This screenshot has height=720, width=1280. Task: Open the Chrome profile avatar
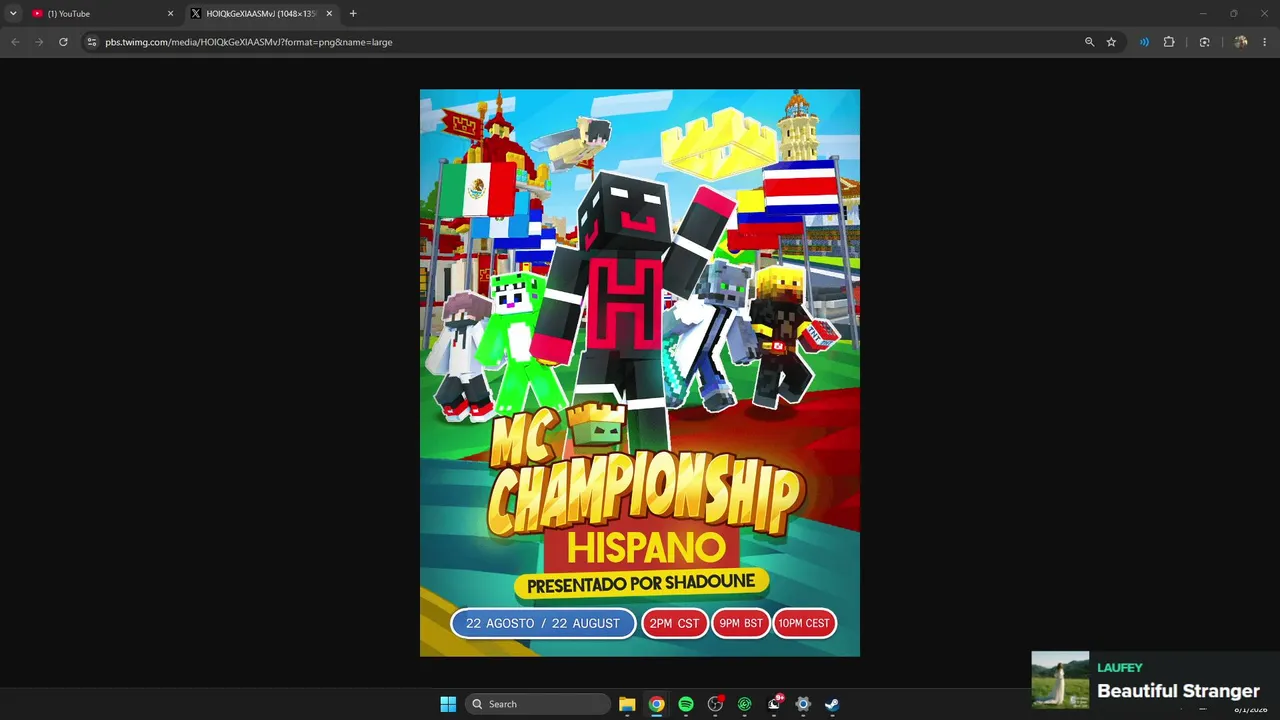(1241, 42)
